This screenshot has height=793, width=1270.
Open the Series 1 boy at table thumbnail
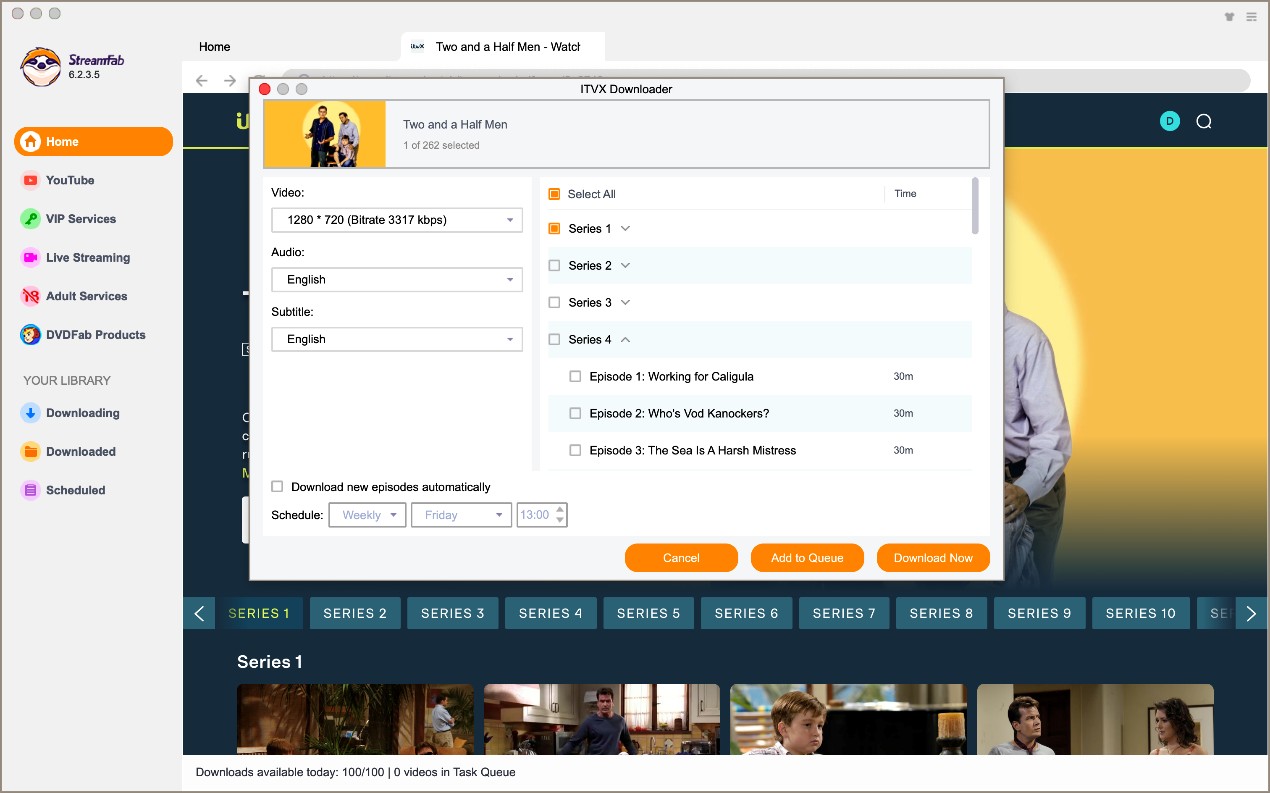point(848,719)
